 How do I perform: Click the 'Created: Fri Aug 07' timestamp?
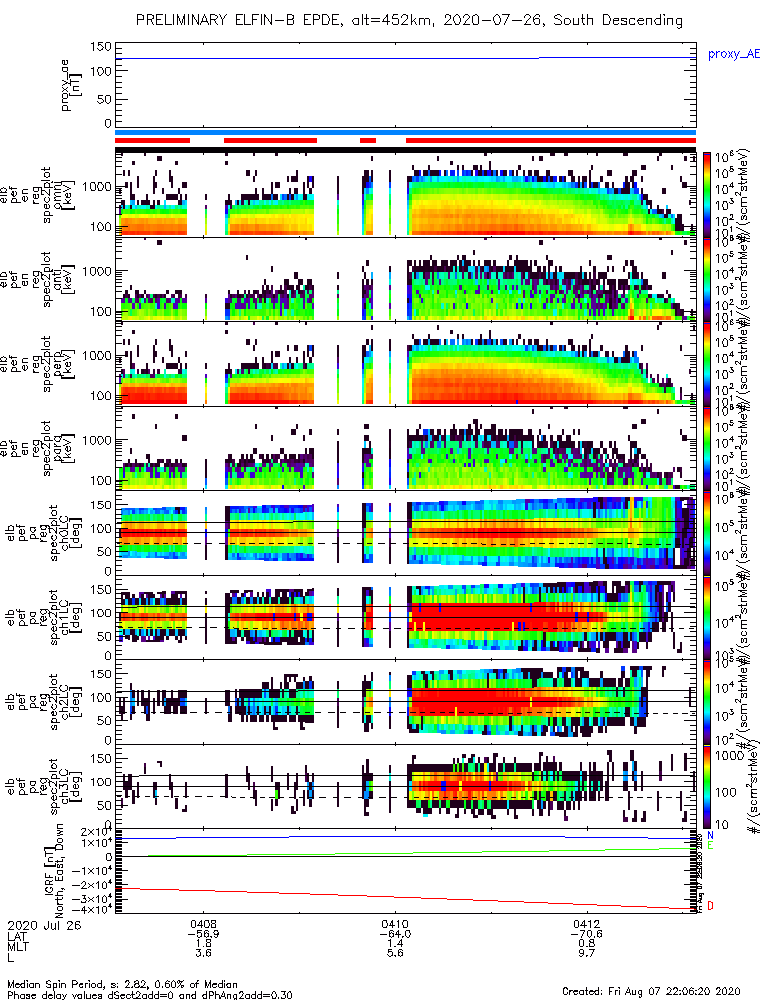pyautogui.click(x=651, y=991)
